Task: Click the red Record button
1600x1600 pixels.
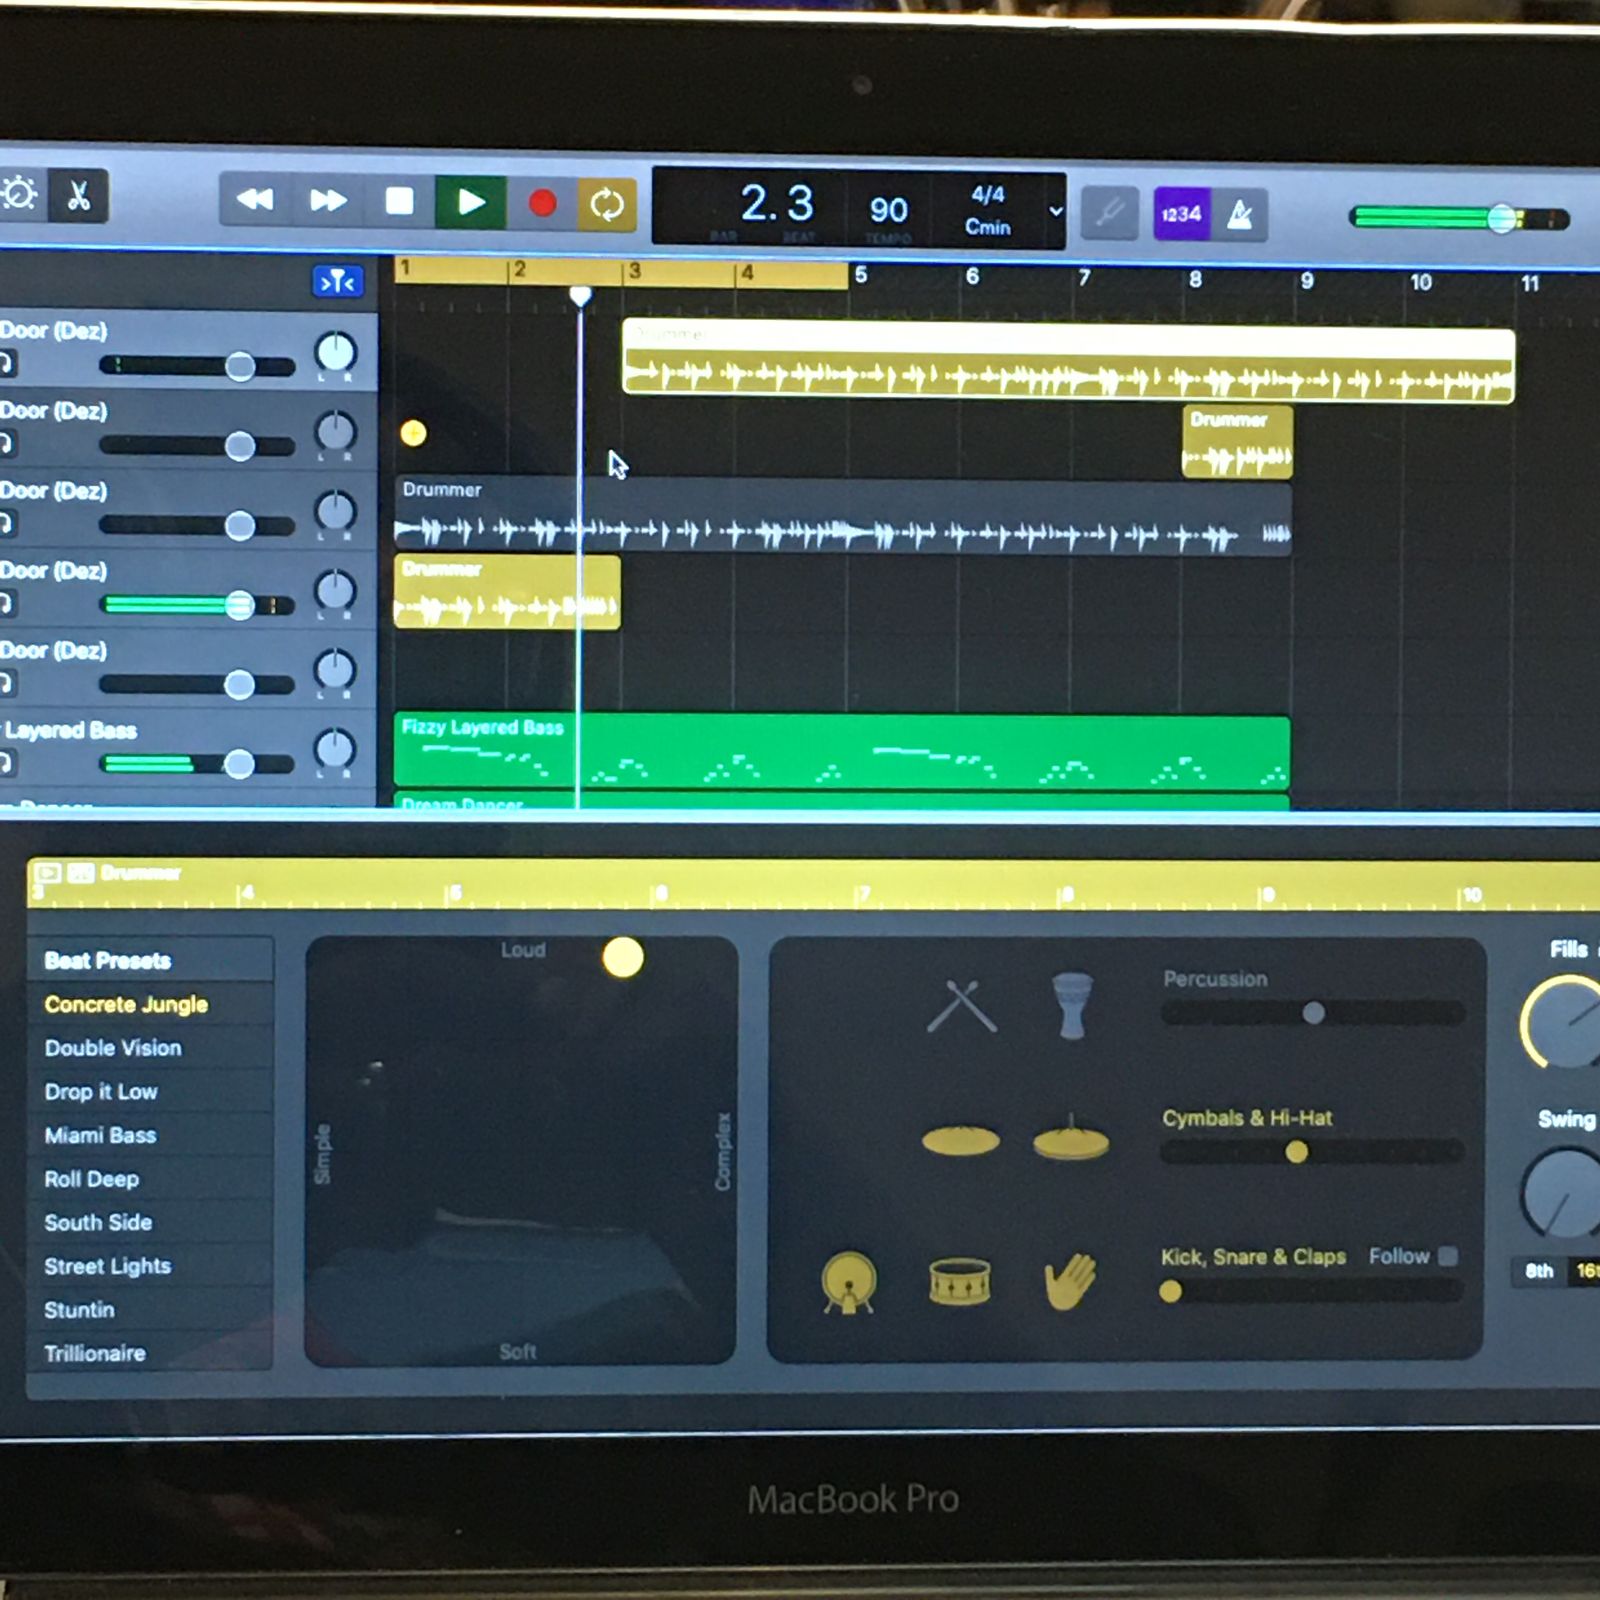Action: coord(542,204)
